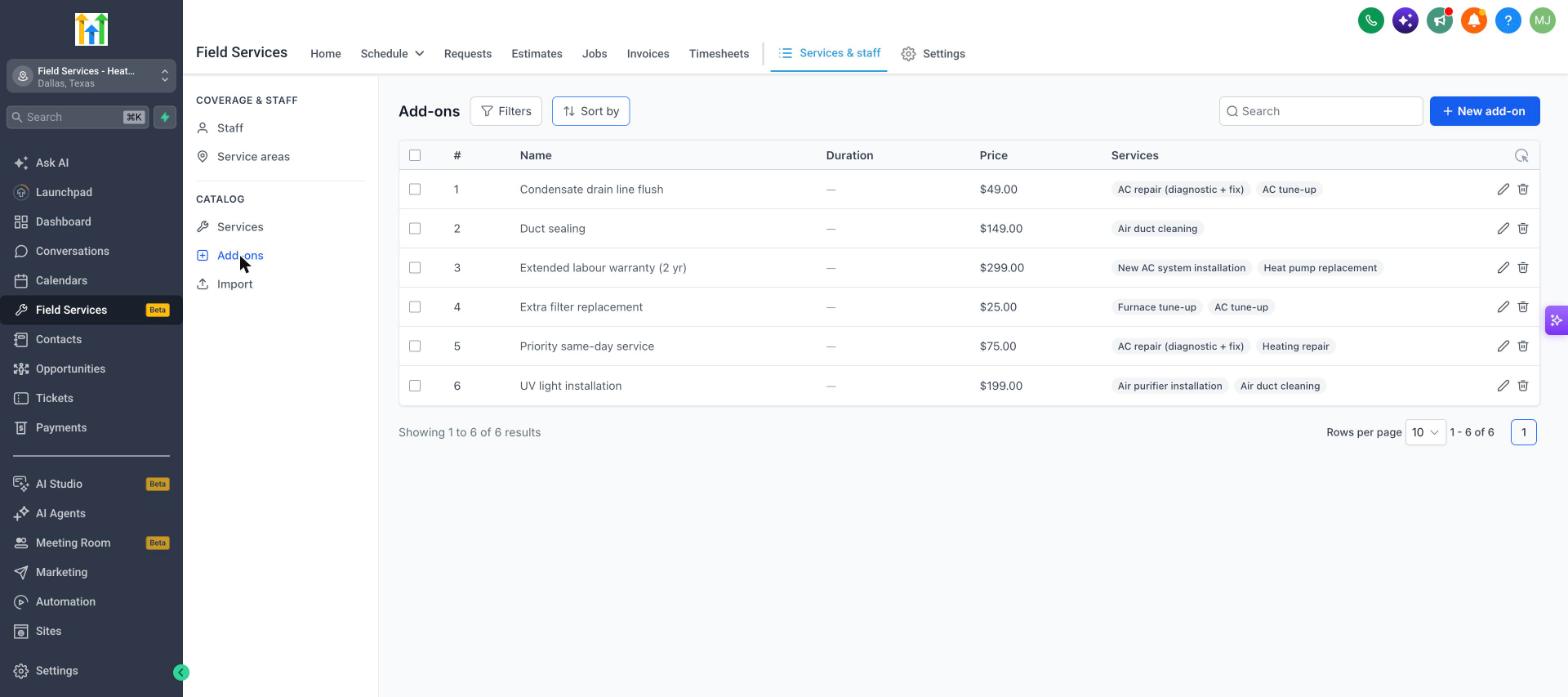The height and width of the screenshot is (697, 1568).
Task: Open the Filters button
Action: pos(506,111)
